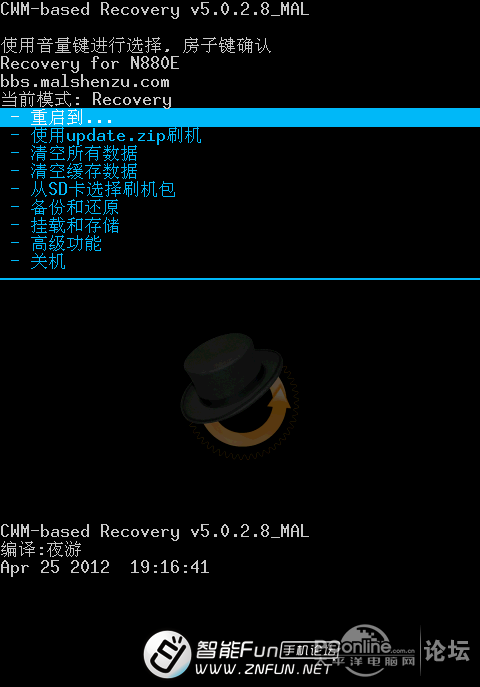This screenshot has height=687, width=480.
Task: Open 从SD卡选择刷机包 install from SD card
Action: click(103, 189)
